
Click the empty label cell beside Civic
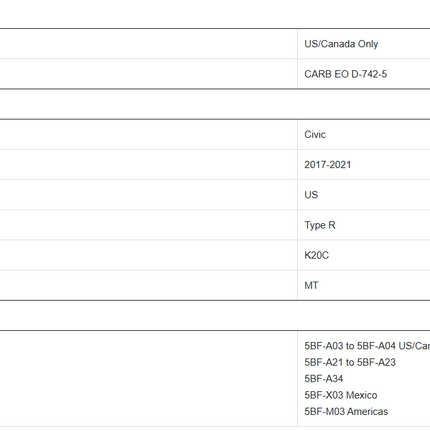[149, 135]
